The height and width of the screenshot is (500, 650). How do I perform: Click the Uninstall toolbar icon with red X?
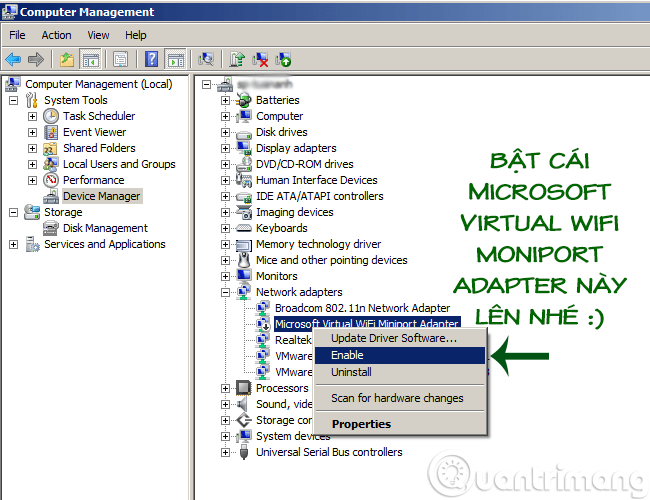260,60
